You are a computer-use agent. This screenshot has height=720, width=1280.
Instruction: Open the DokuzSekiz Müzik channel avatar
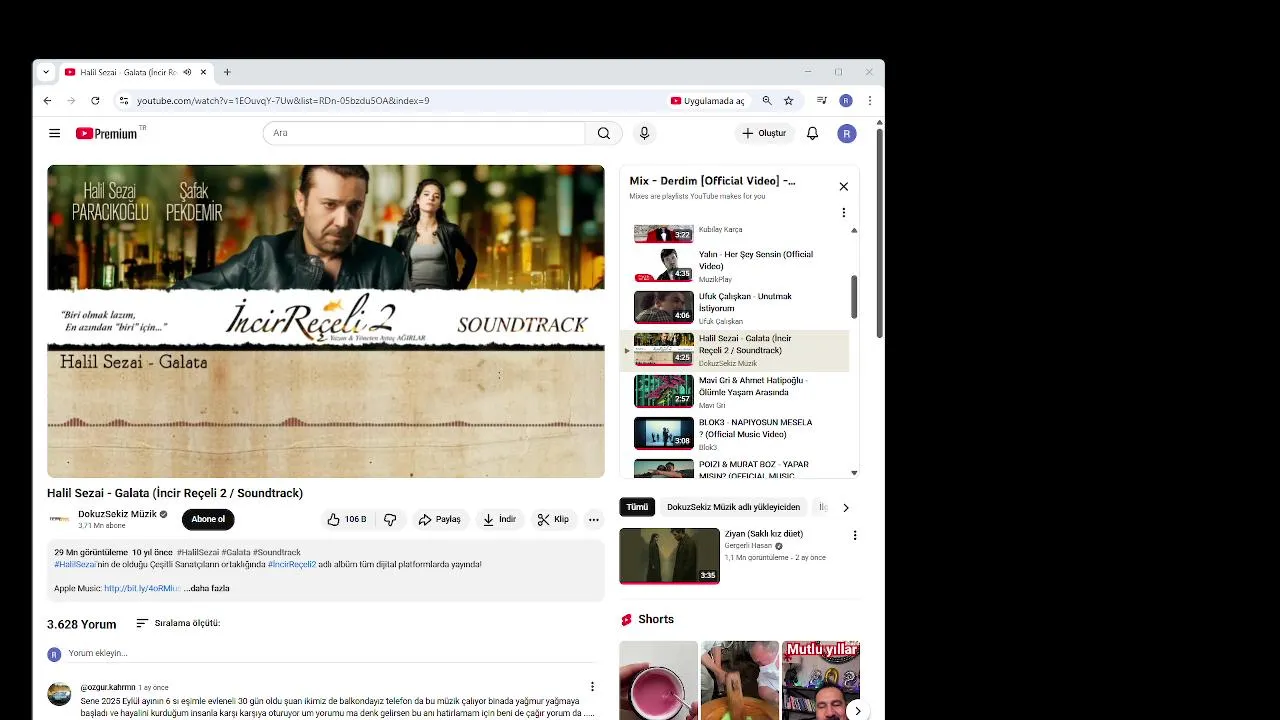click(59, 519)
